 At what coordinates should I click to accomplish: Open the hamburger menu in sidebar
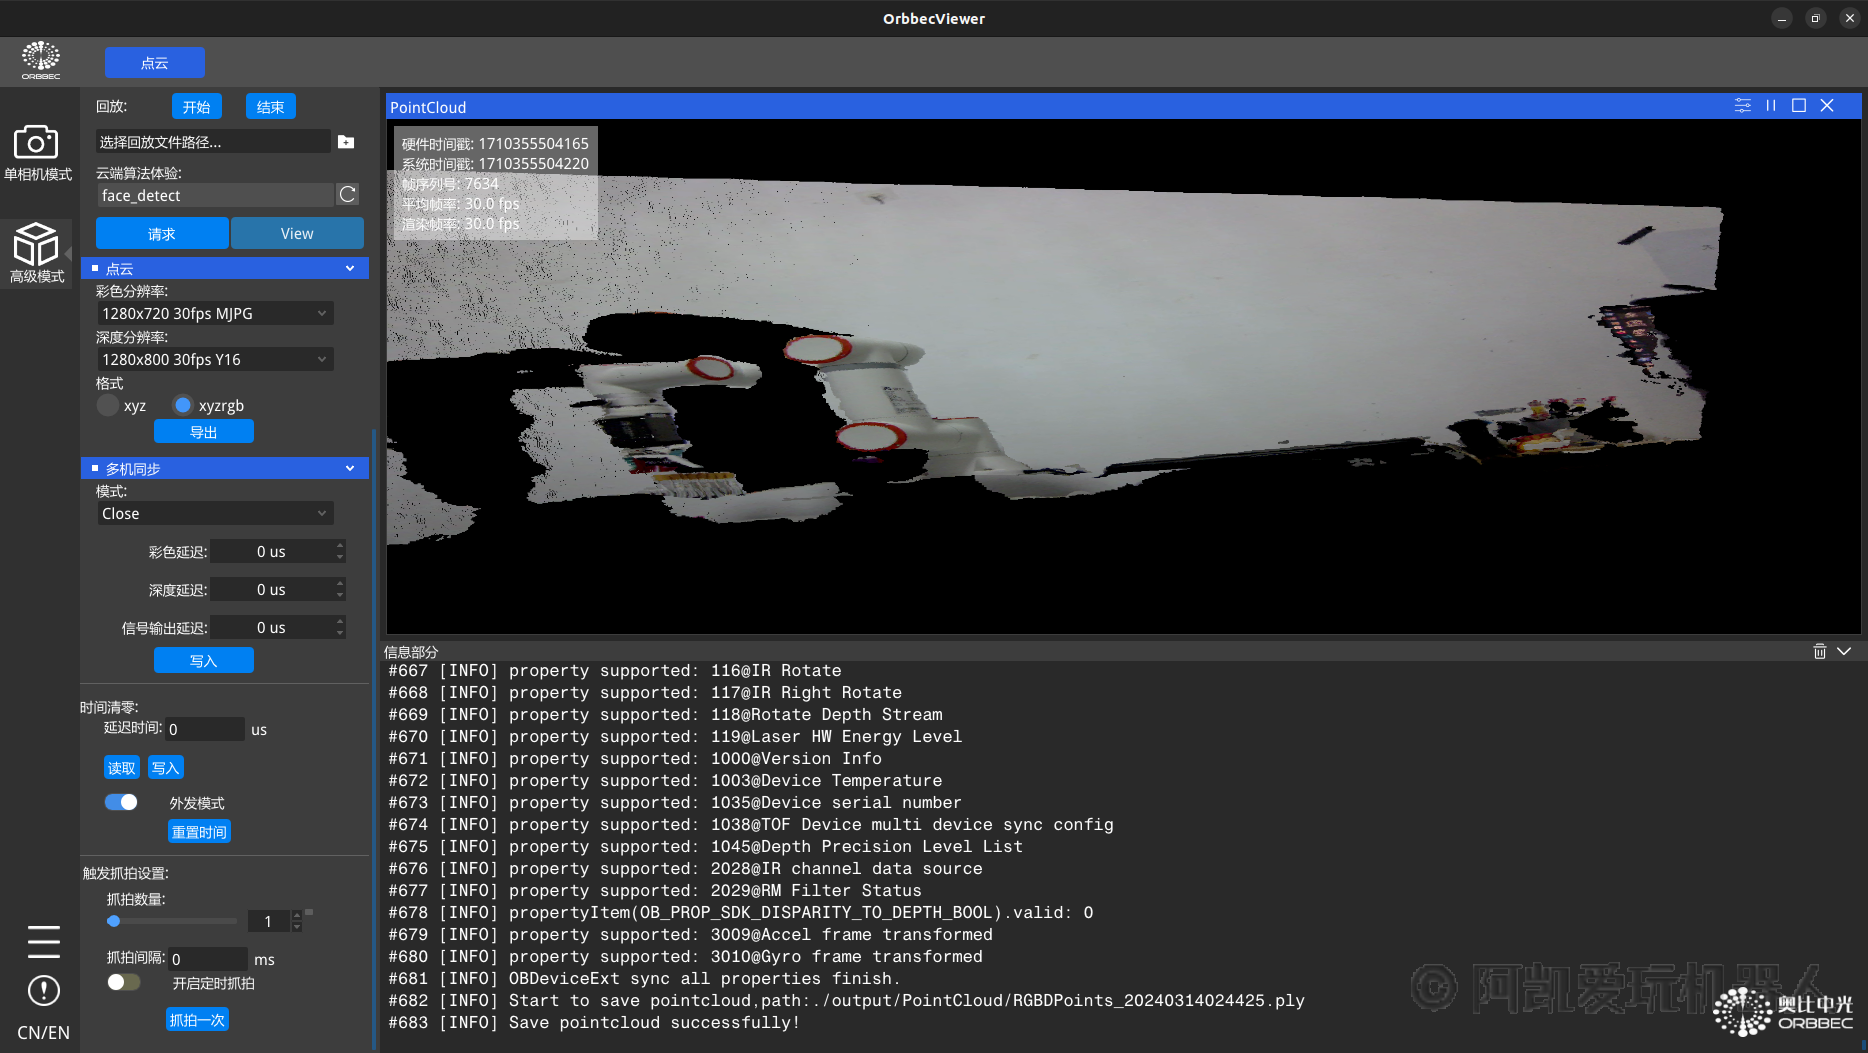[x=43, y=941]
